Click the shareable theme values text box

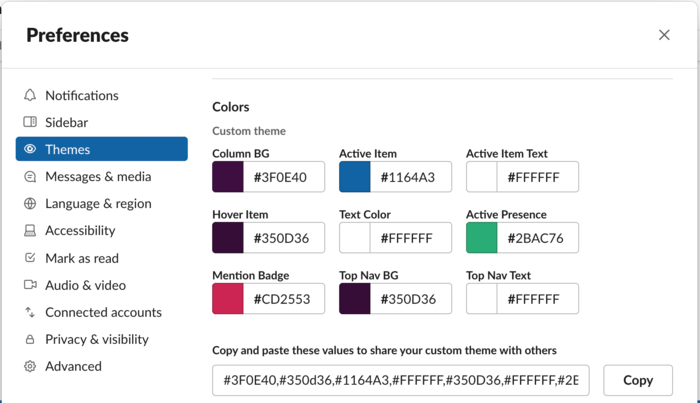tap(401, 380)
